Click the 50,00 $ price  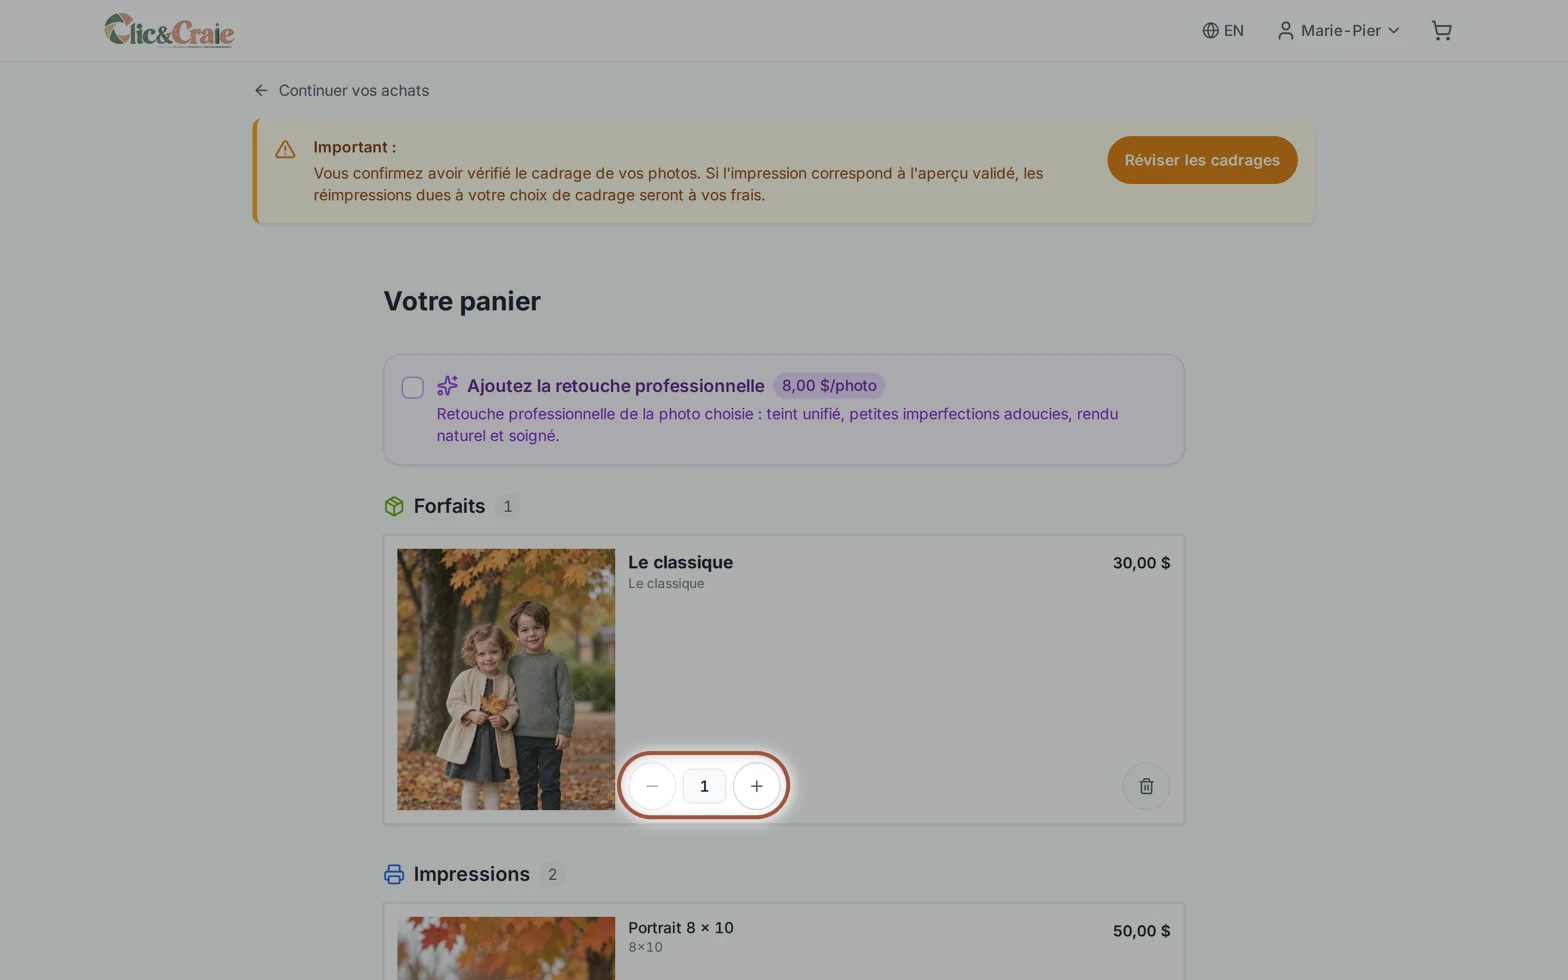[1141, 931]
